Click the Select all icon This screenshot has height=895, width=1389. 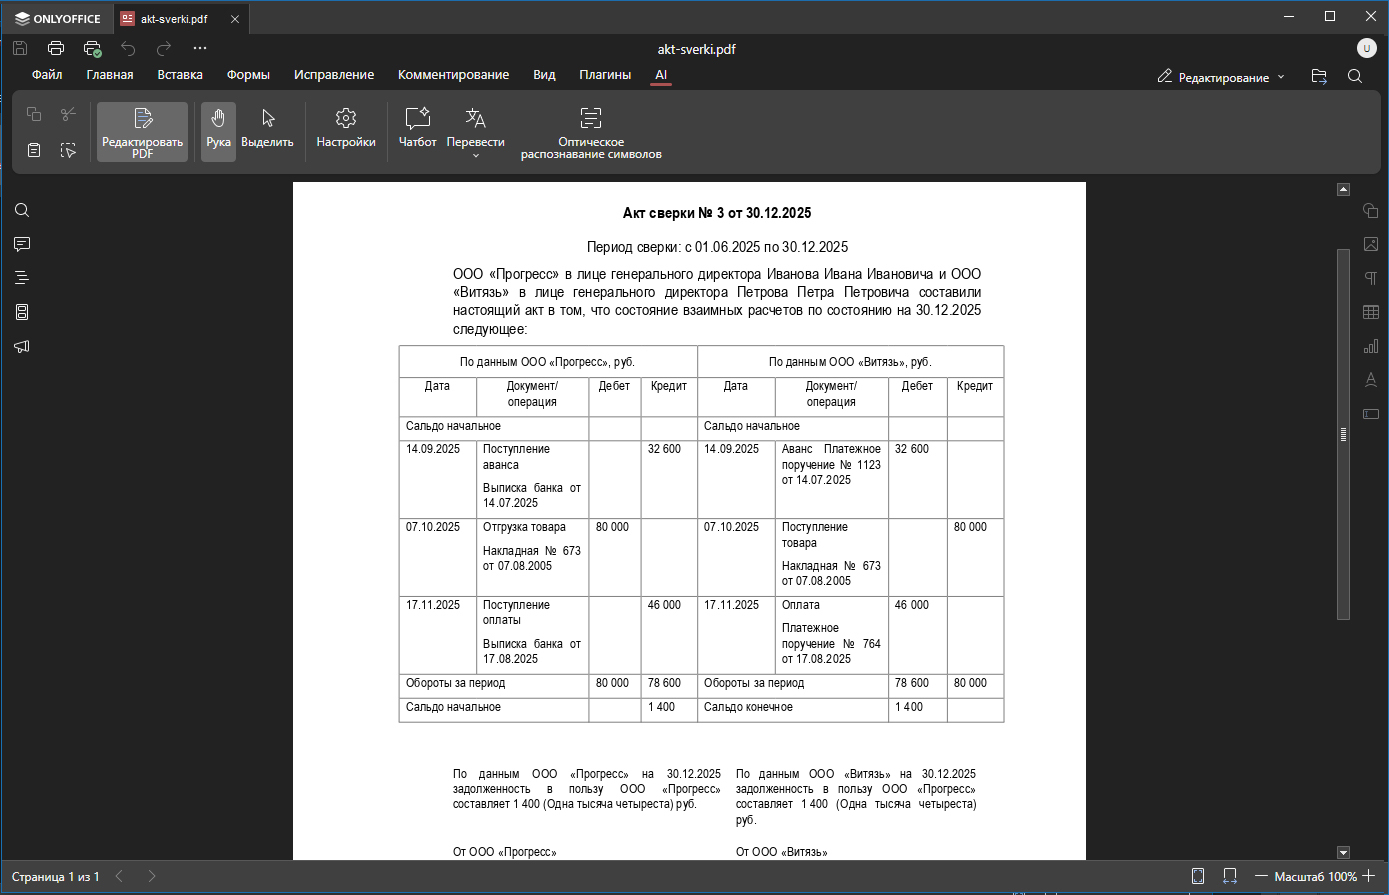pos(68,150)
